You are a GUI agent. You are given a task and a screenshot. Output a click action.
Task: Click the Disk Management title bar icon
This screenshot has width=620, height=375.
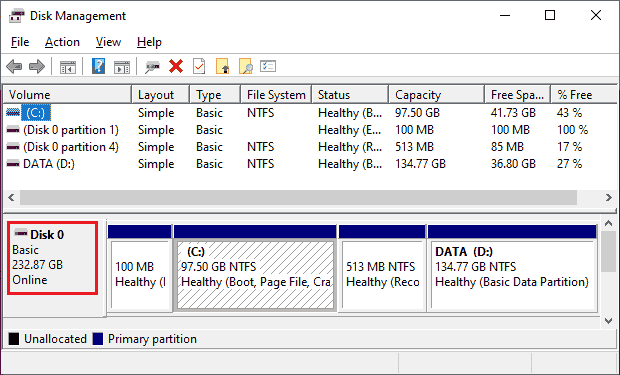pyautogui.click(x=17, y=16)
